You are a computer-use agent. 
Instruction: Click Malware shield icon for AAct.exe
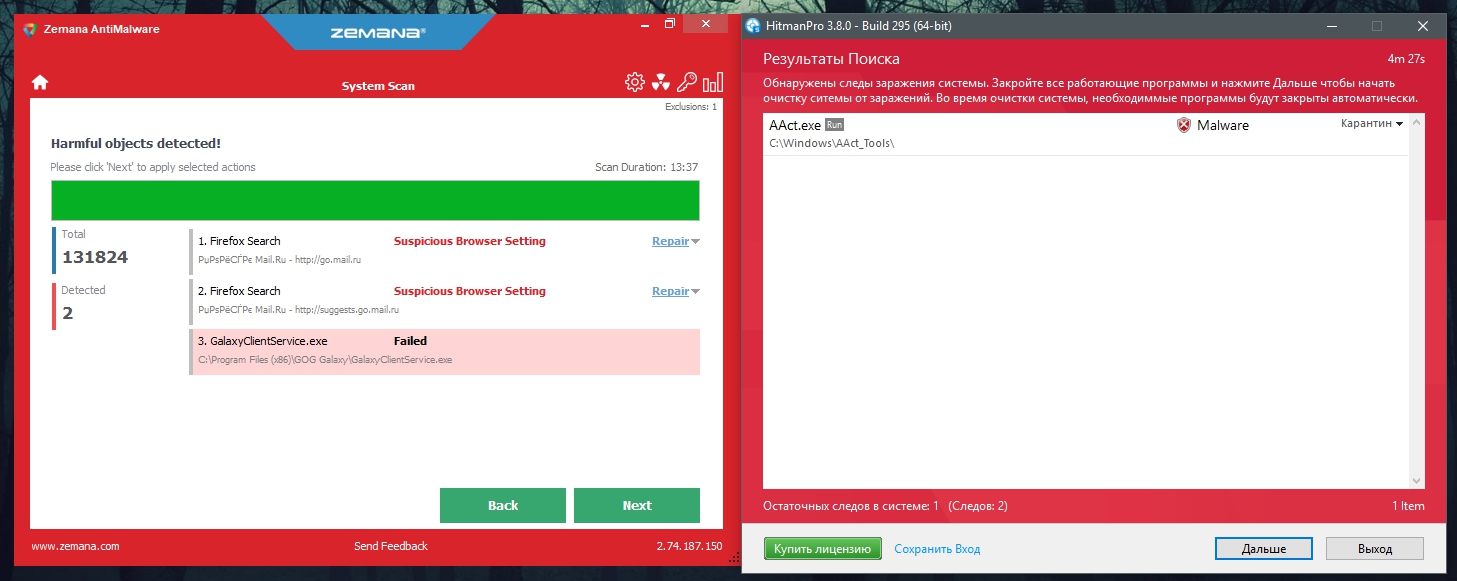pyautogui.click(x=1184, y=126)
